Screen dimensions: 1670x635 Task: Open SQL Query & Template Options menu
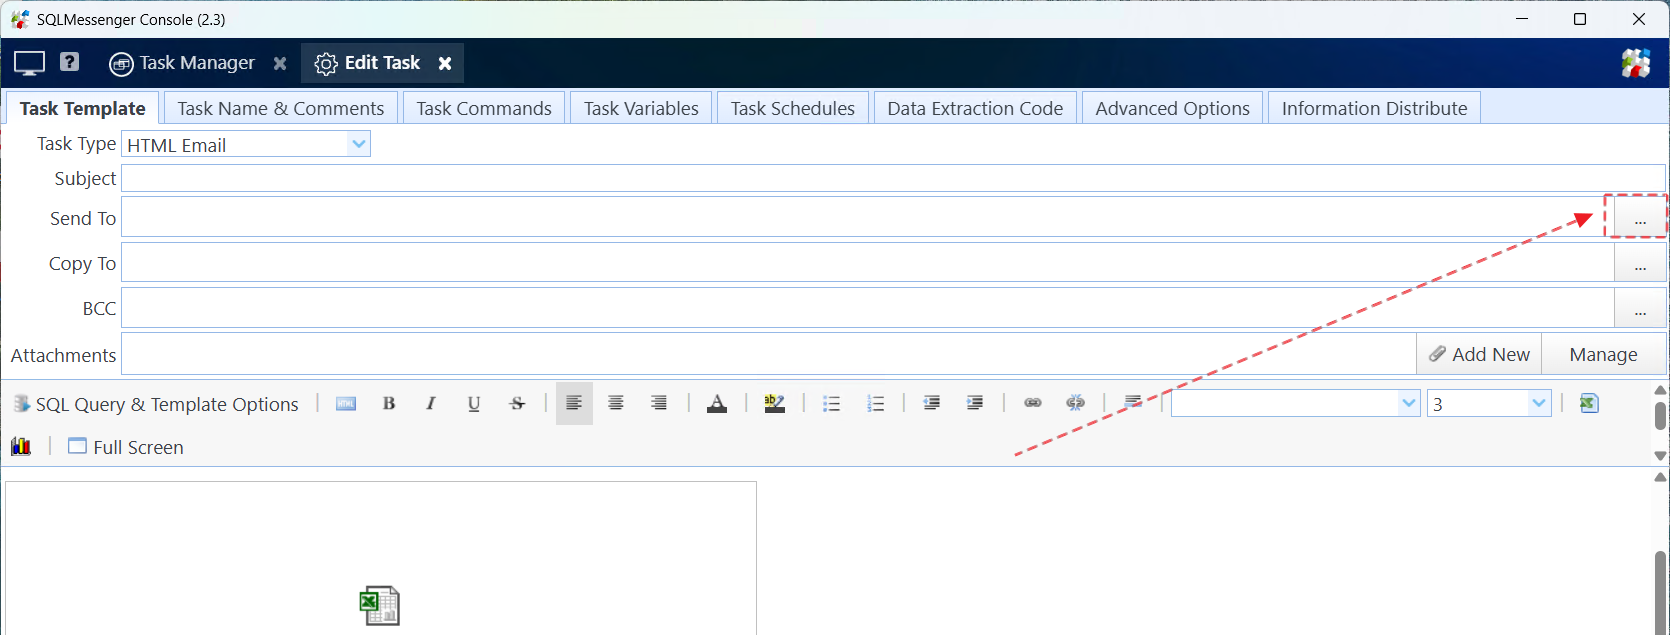[156, 404]
